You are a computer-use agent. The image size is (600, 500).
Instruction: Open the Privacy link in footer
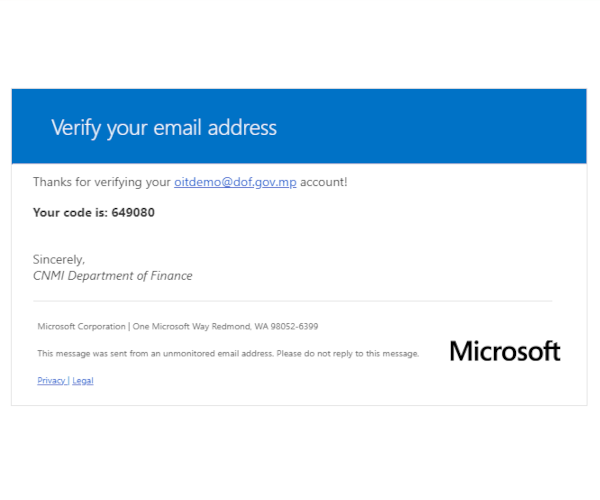[x=51, y=381]
